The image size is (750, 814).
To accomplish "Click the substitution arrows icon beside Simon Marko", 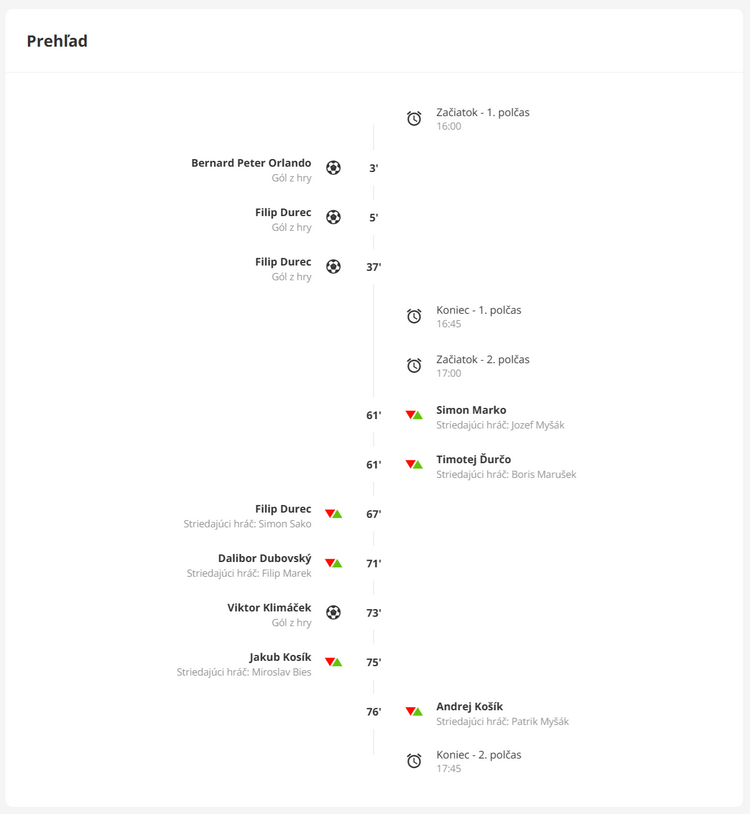I will click(x=414, y=415).
